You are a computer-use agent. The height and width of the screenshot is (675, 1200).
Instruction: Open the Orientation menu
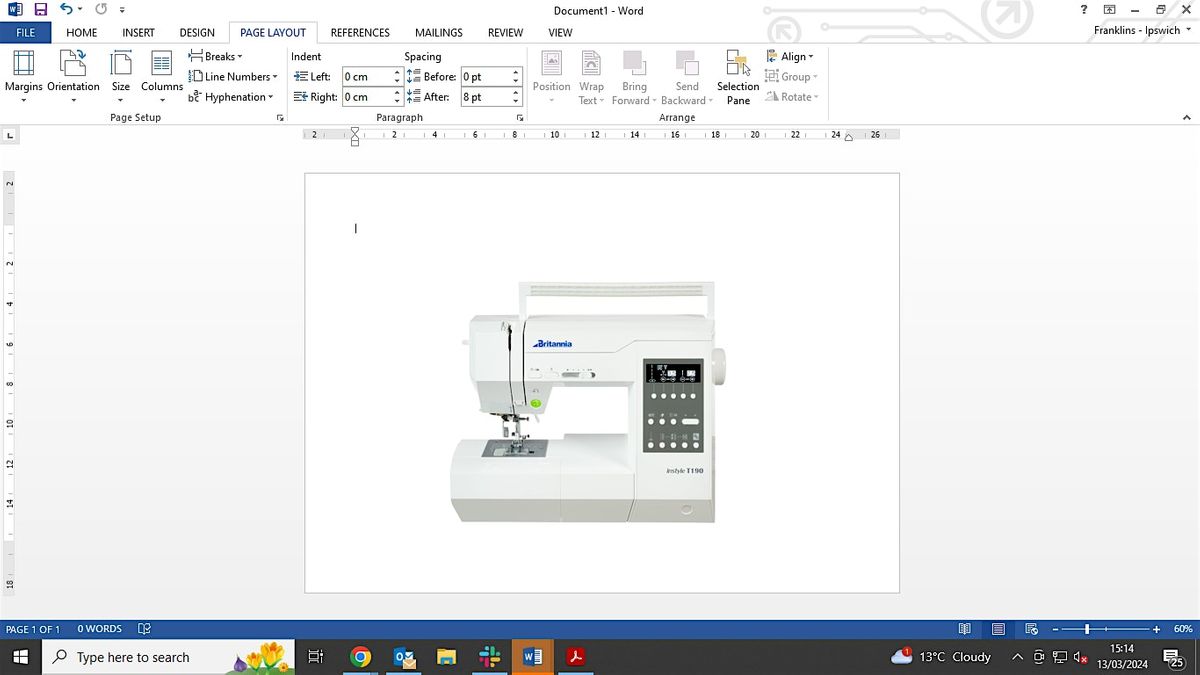pos(73,73)
